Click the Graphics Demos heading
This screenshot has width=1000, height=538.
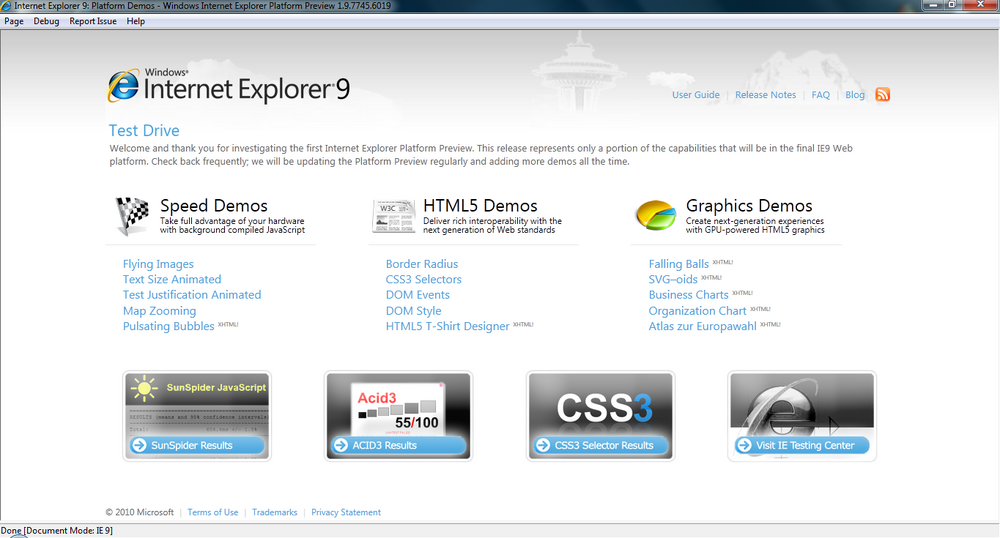pos(749,206)
